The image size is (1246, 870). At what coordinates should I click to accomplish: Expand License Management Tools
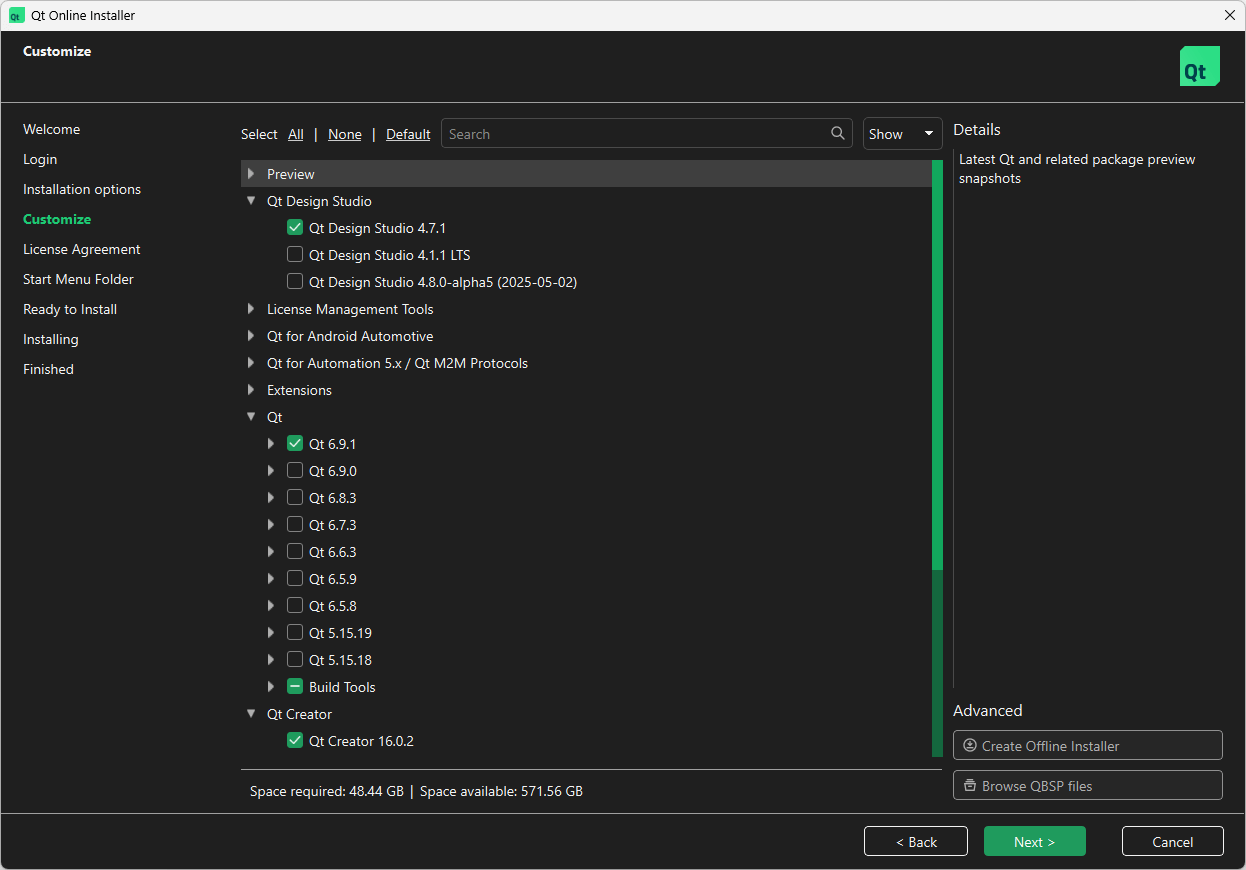[x=251, y=309]
